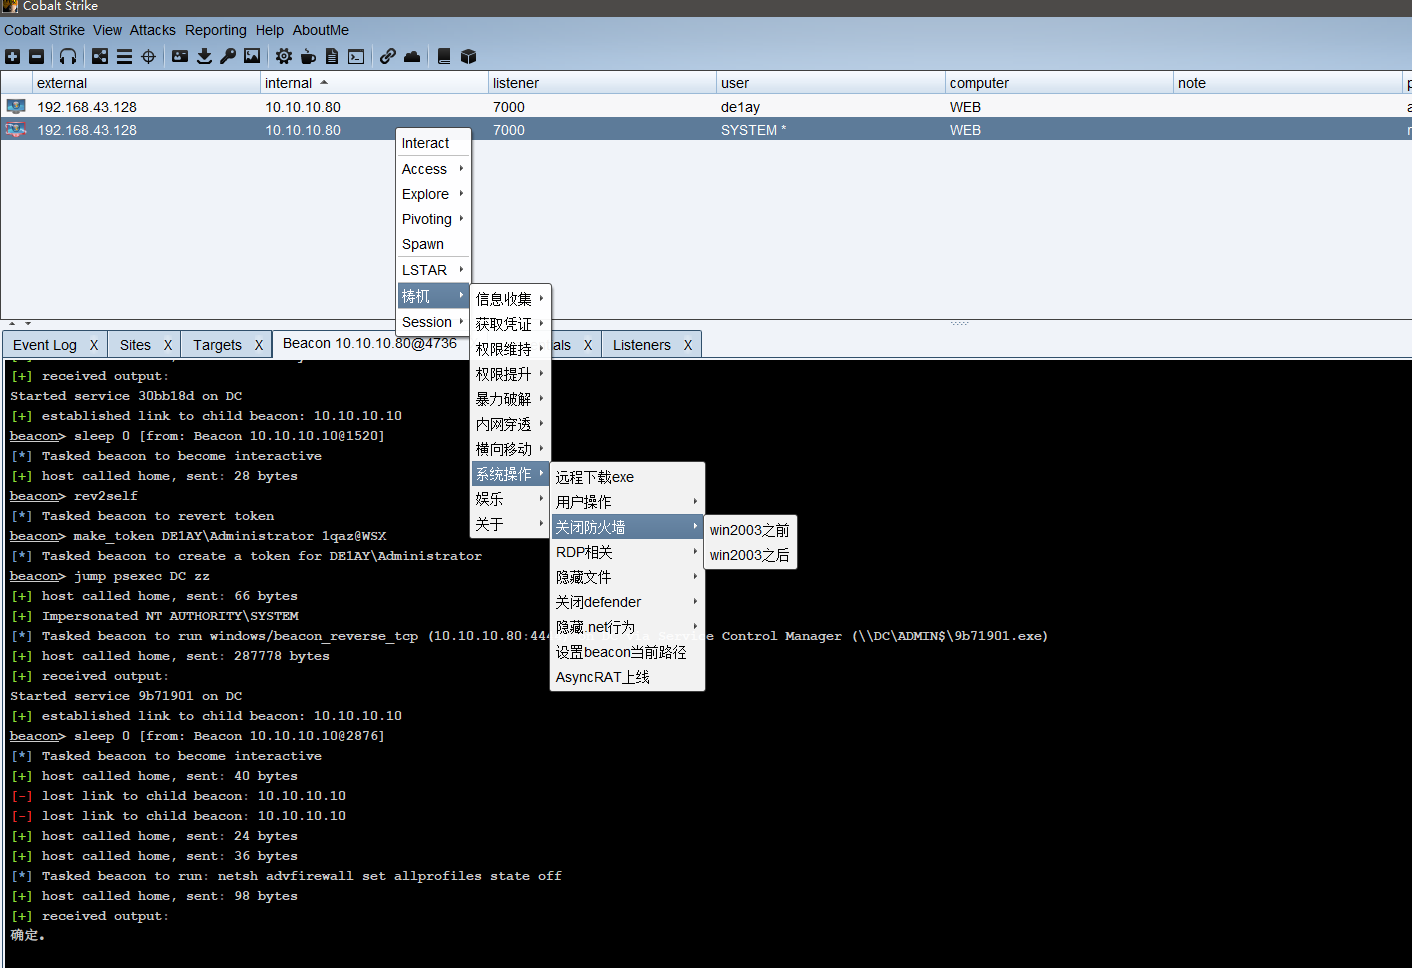Click the cube about icon in toolbar
This screenshot has height=968, width=1412.
click(468, 57)
